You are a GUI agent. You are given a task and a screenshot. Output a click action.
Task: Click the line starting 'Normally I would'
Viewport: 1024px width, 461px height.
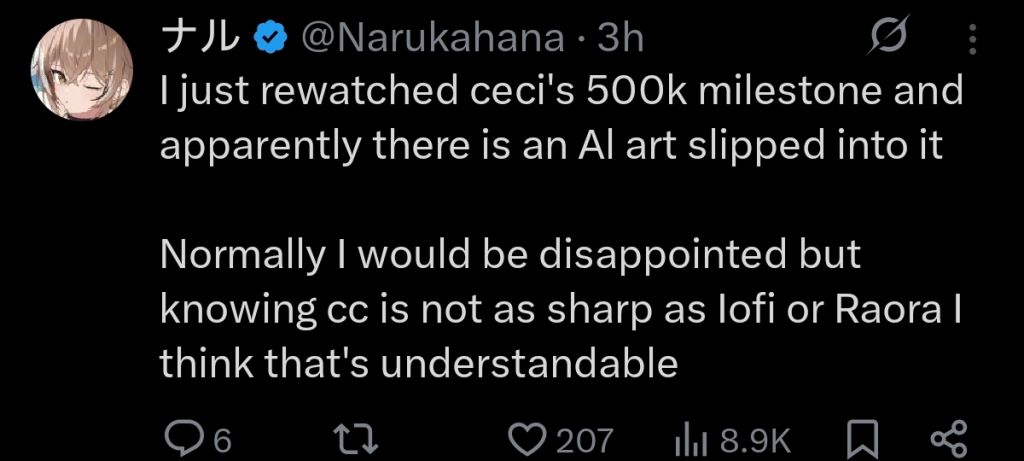pyautogui.click(x=510, y=255)
